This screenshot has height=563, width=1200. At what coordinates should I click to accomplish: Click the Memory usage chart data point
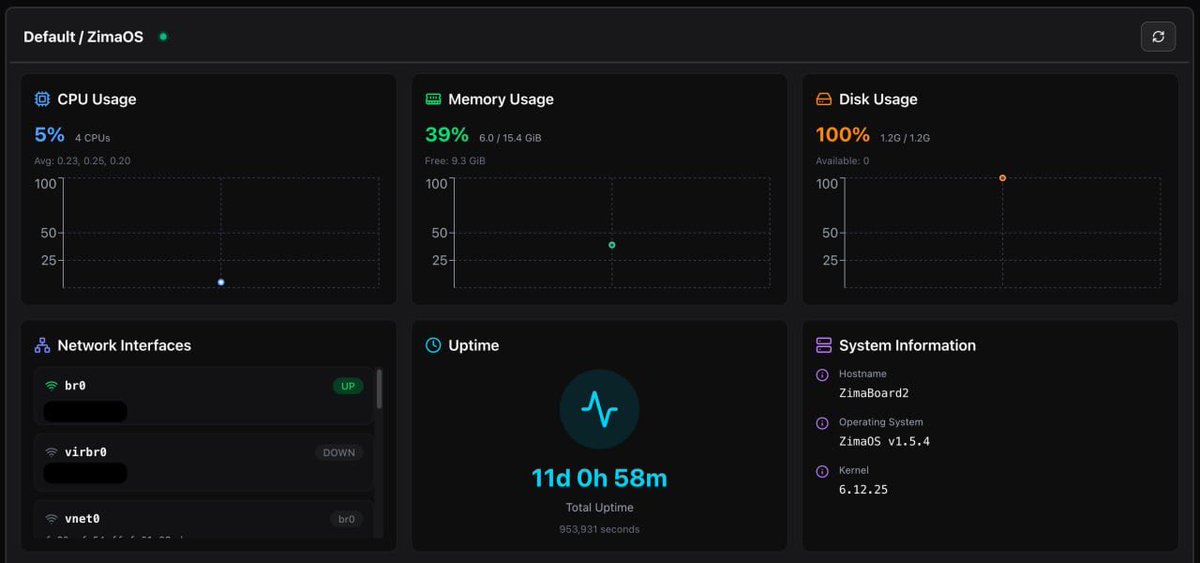click(x=612, y=245)
